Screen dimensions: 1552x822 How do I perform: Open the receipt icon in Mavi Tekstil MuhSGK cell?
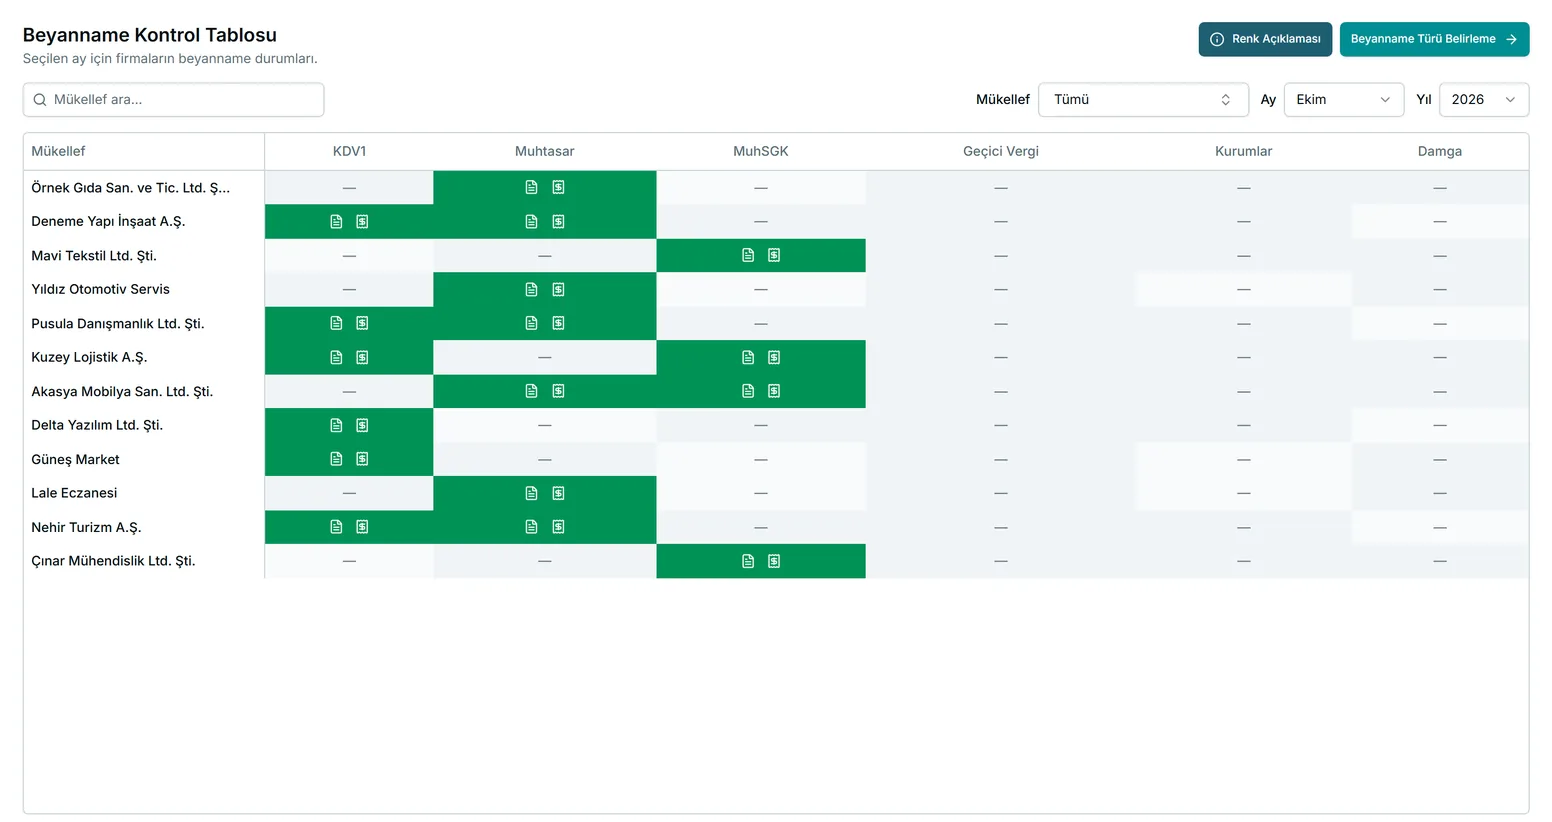(774, 255)
